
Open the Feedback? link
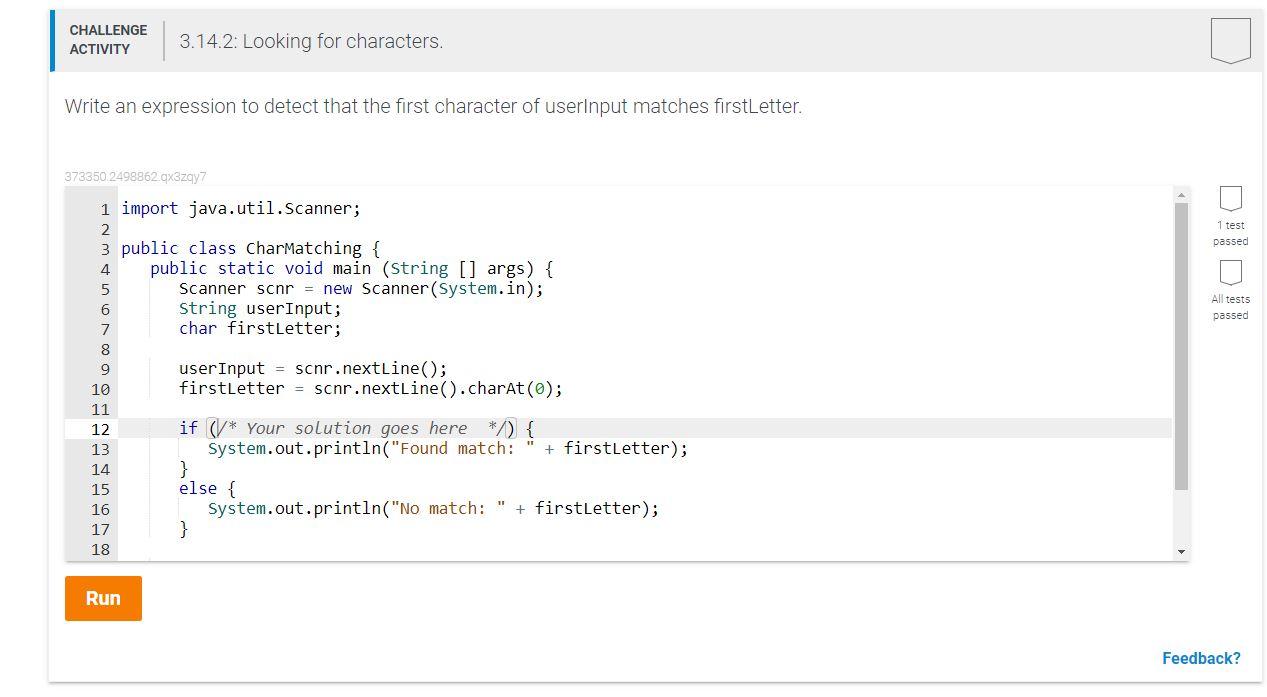[x=1200, y=658]
